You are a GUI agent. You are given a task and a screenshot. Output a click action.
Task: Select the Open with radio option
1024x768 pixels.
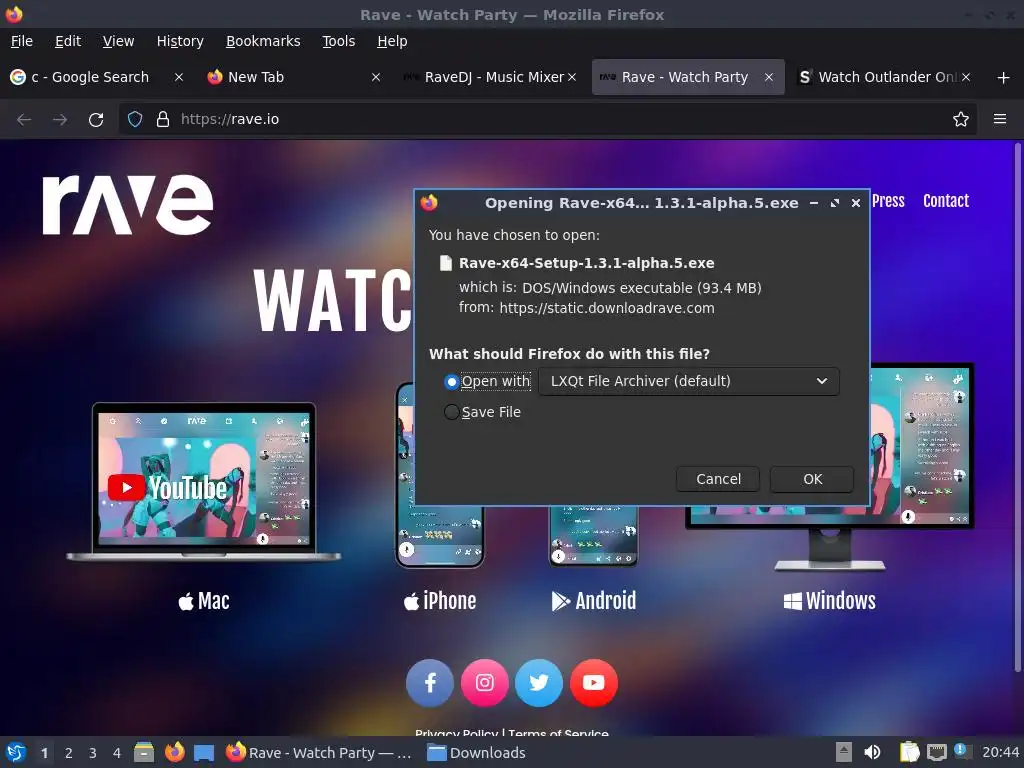click(x=451, y=381)
